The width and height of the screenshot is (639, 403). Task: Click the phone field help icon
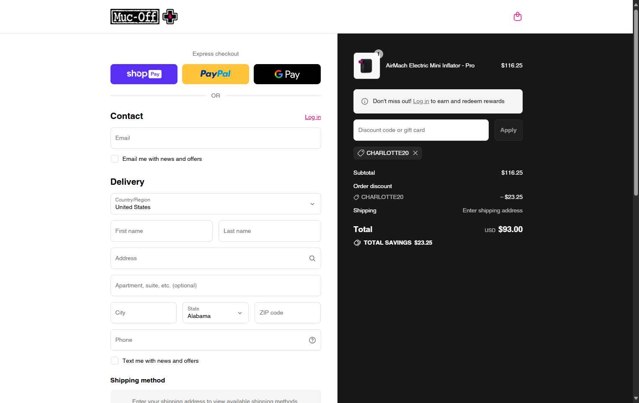pos(312,340)
